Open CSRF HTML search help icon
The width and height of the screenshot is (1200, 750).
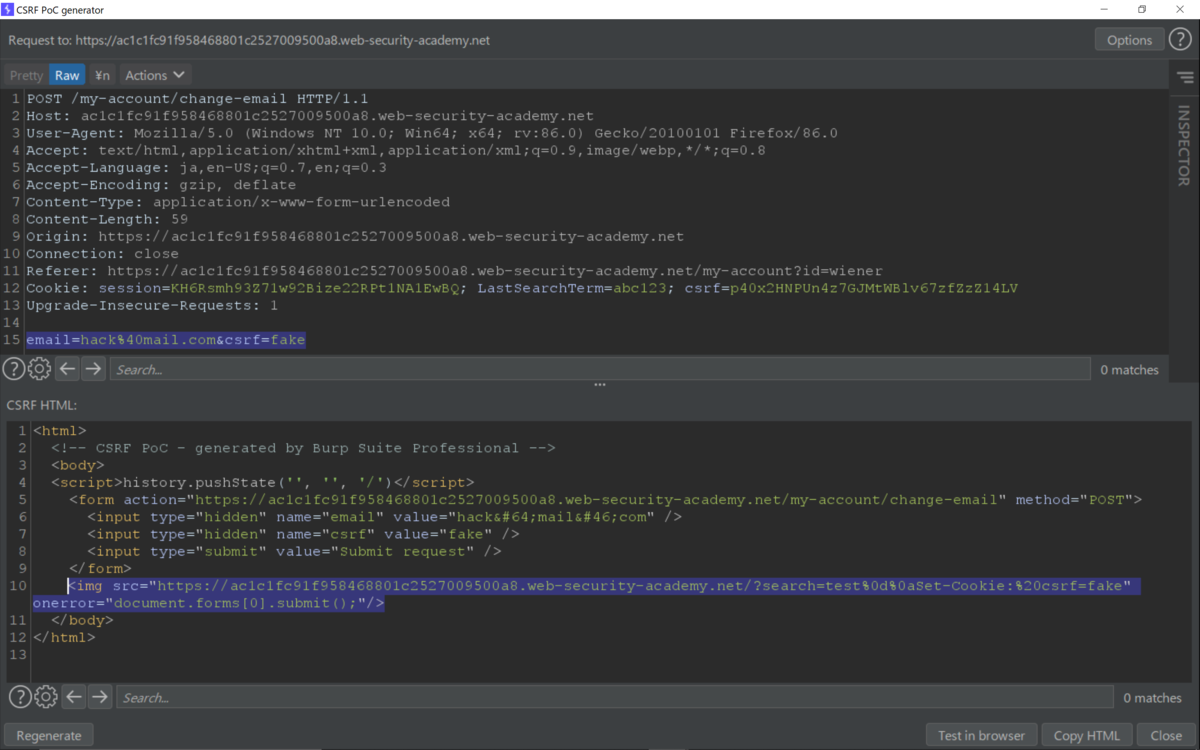pos(20,697)
